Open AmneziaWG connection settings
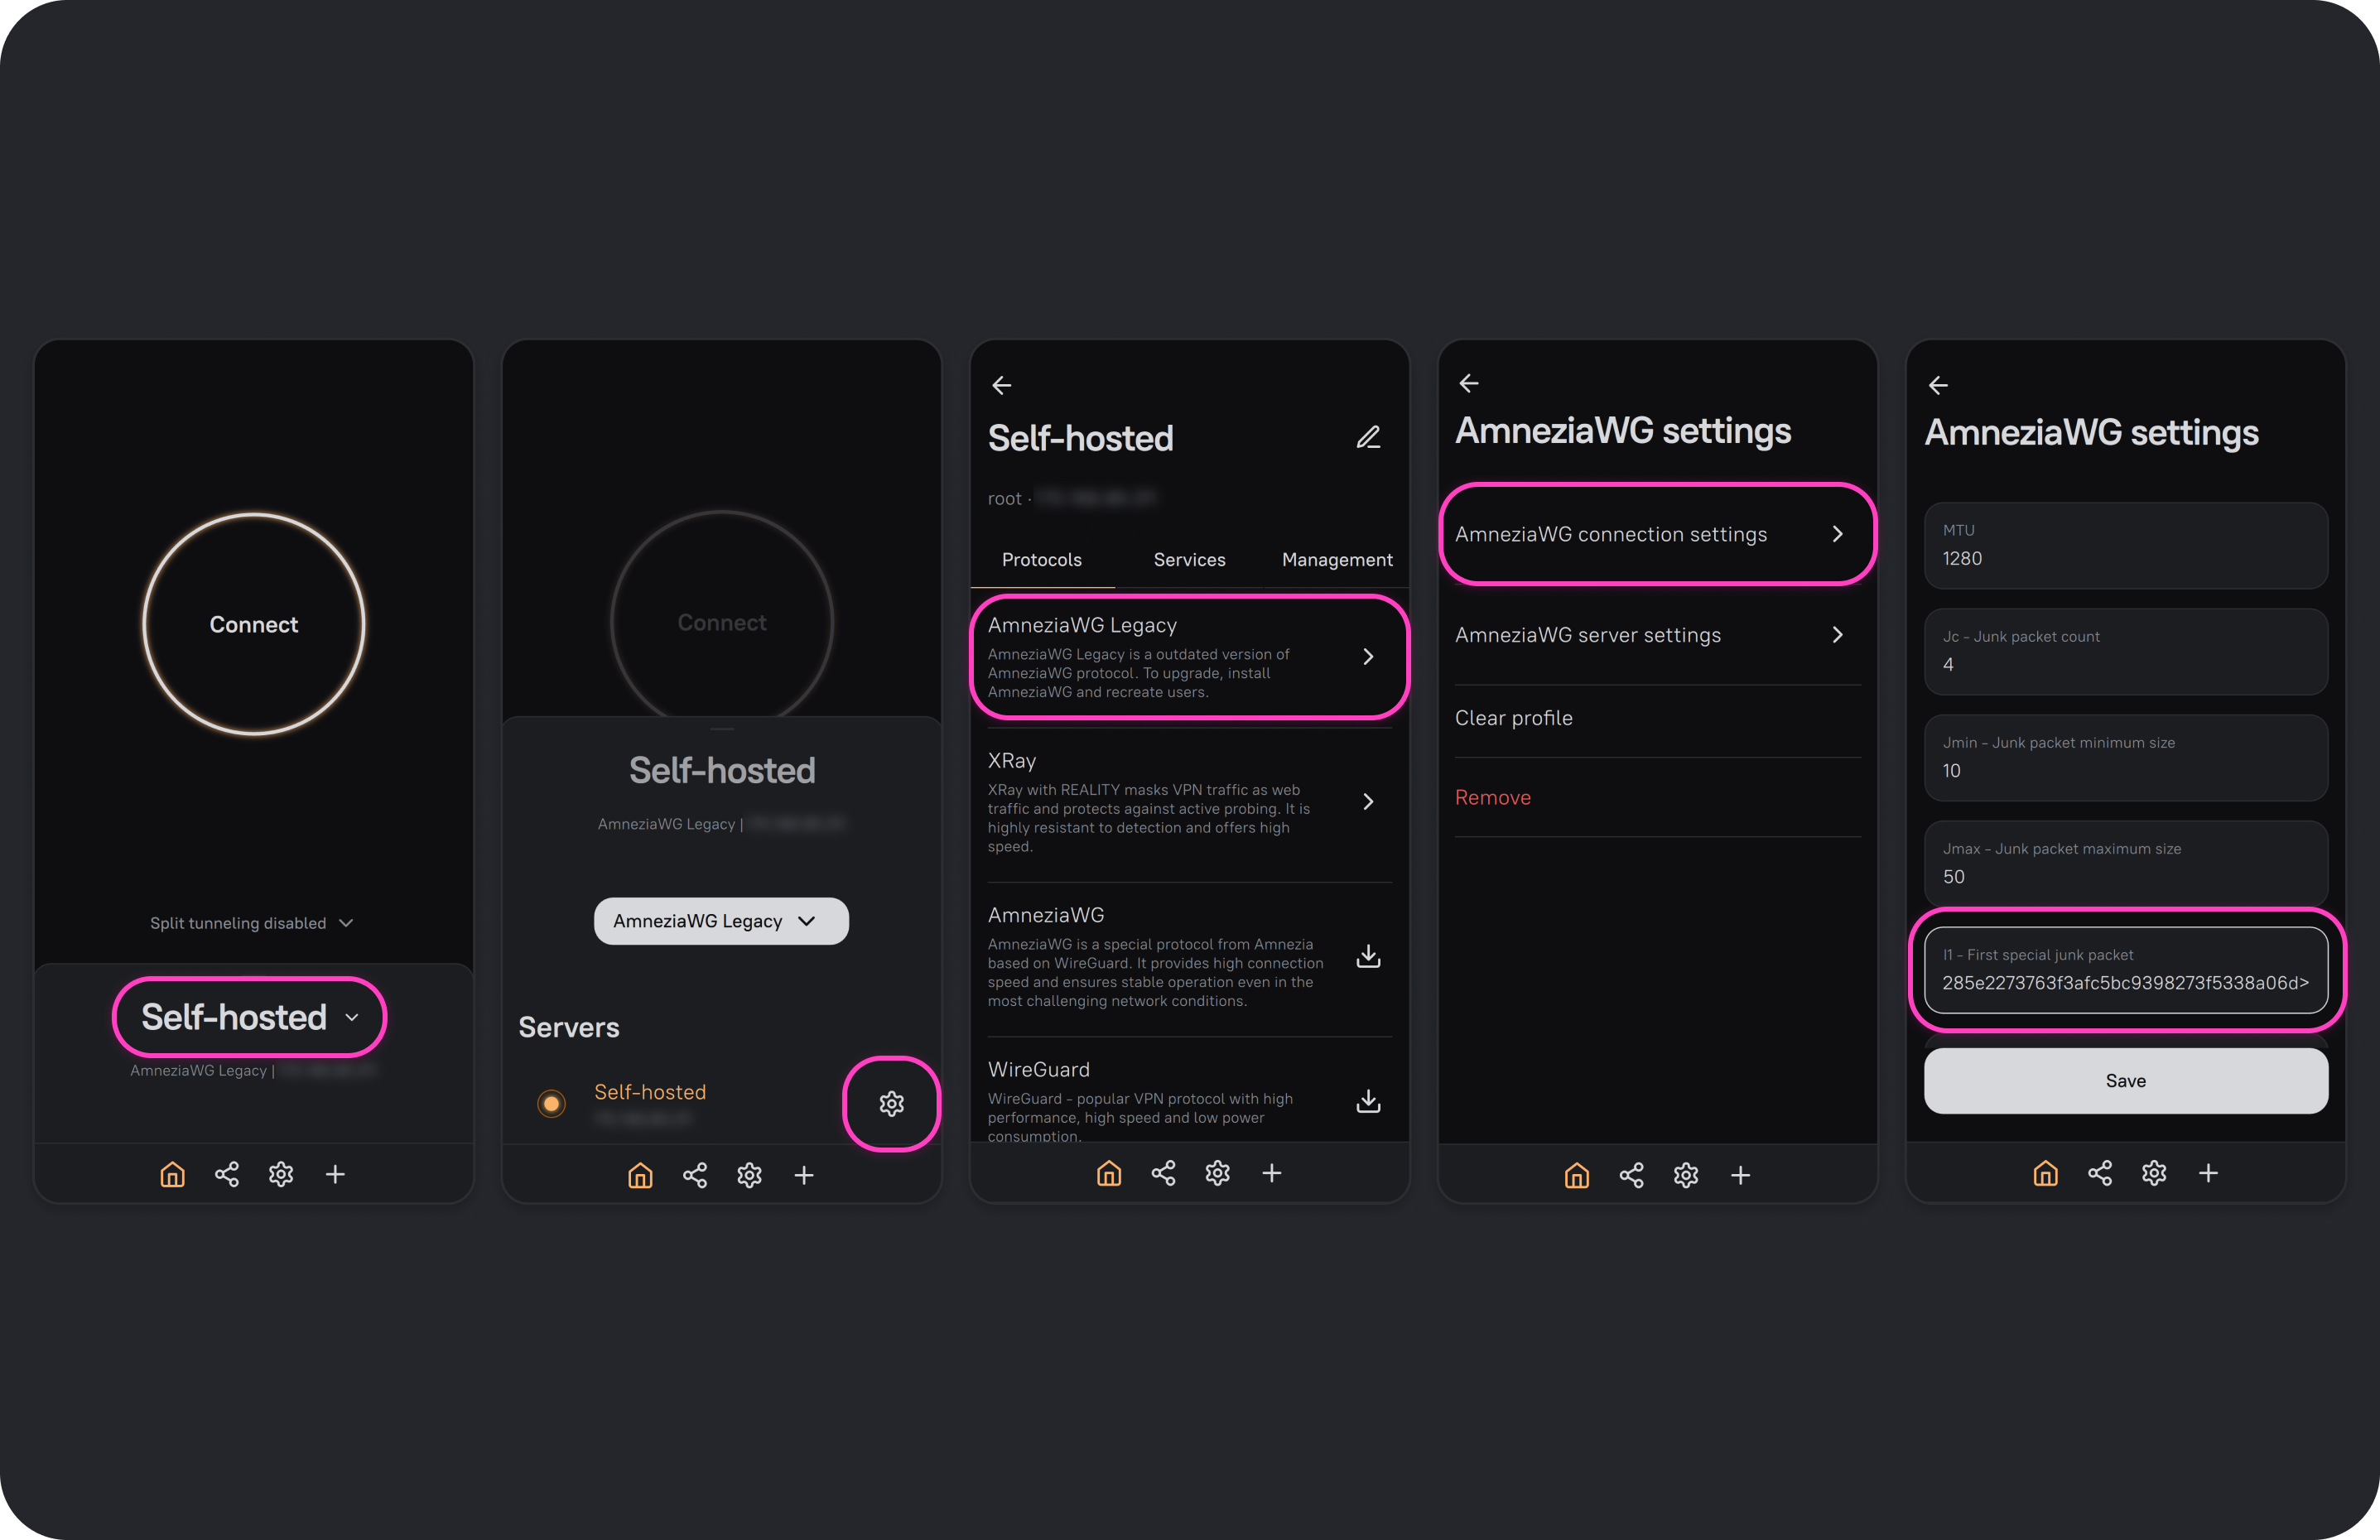This screenshot has width=2380, height=1540. click(1656, 534)
